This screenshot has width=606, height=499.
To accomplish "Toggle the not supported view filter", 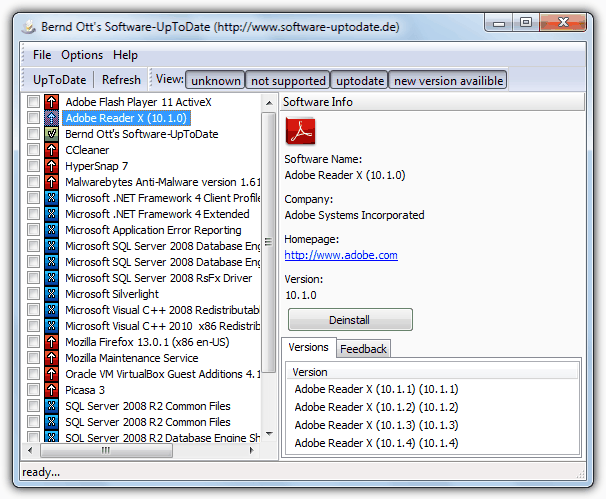I will (x=288, y=80).
